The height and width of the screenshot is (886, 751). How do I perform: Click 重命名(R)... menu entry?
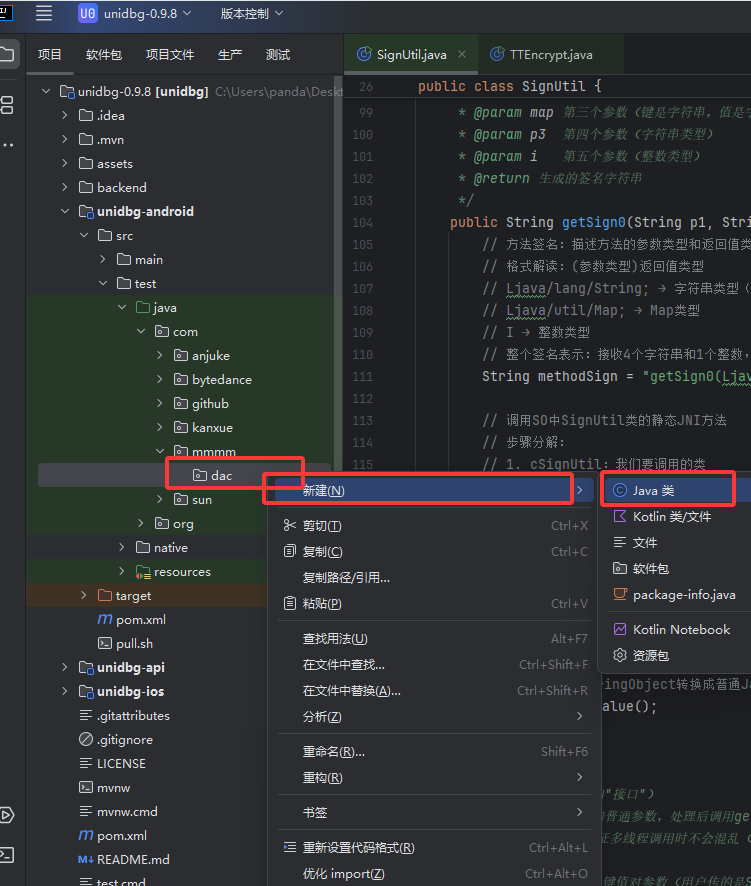point(434,752)
